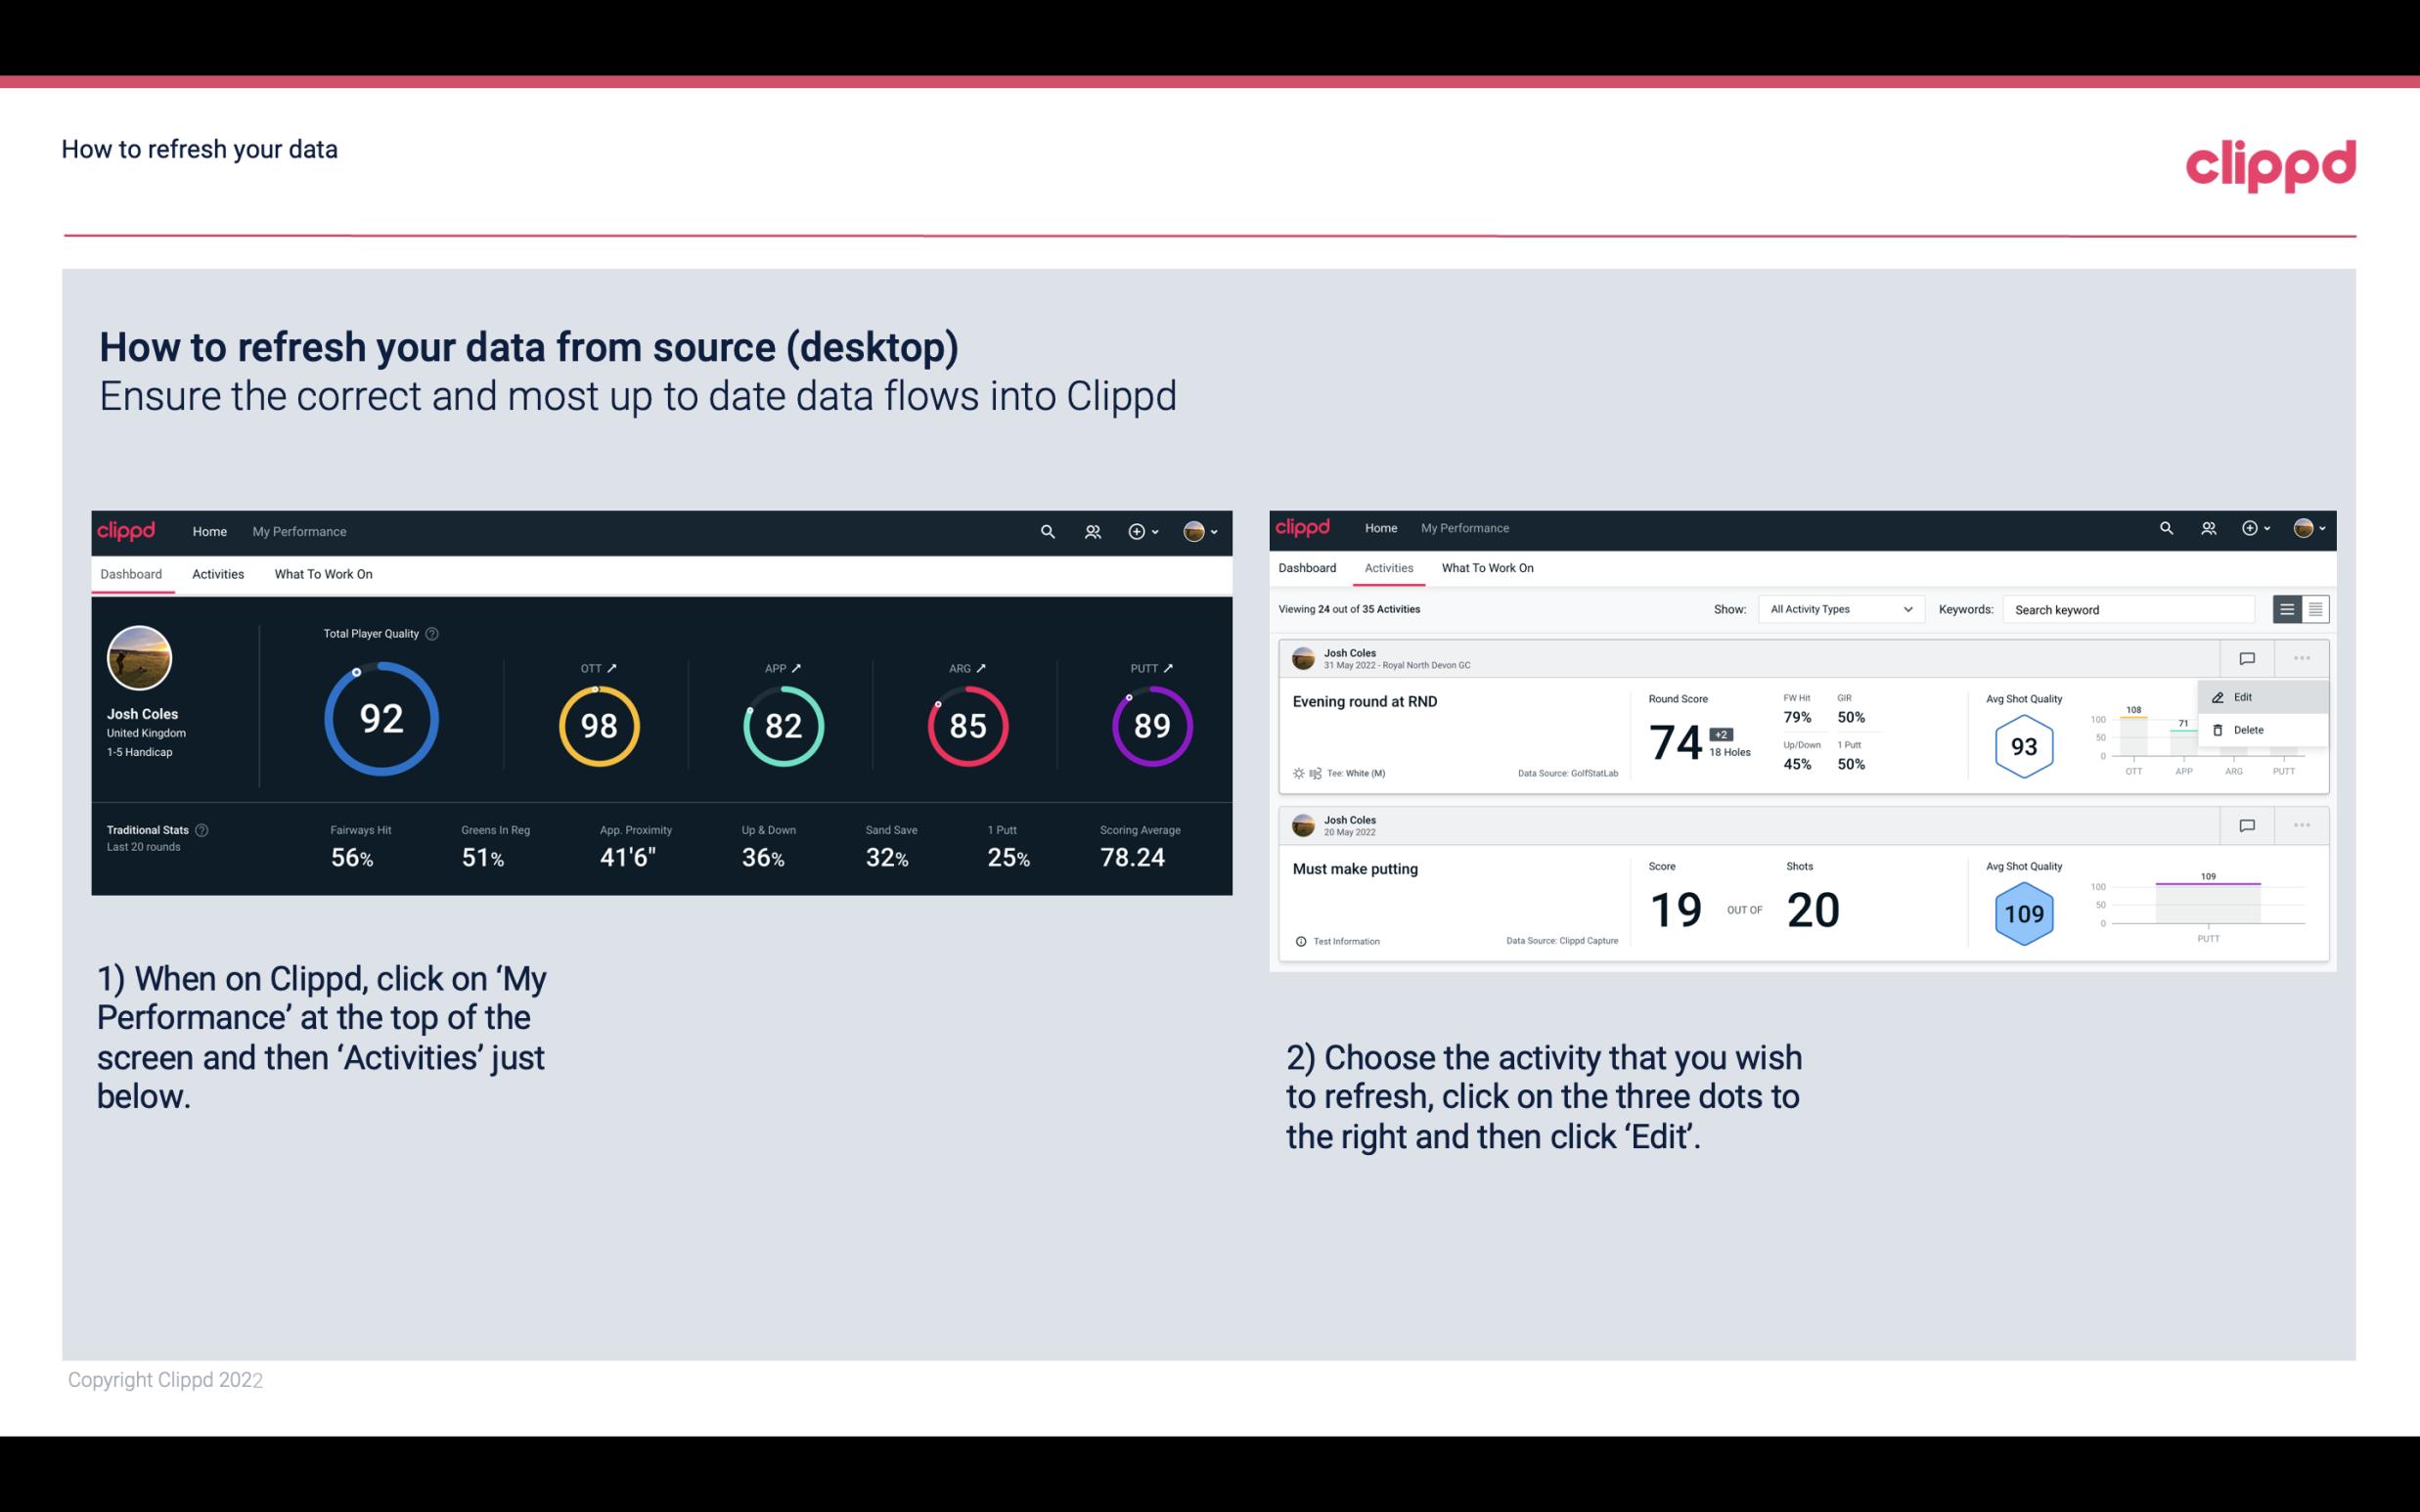
Task: Select the Activities tab under My Performance
Action: pyautogui.click(x=216, y=573)
